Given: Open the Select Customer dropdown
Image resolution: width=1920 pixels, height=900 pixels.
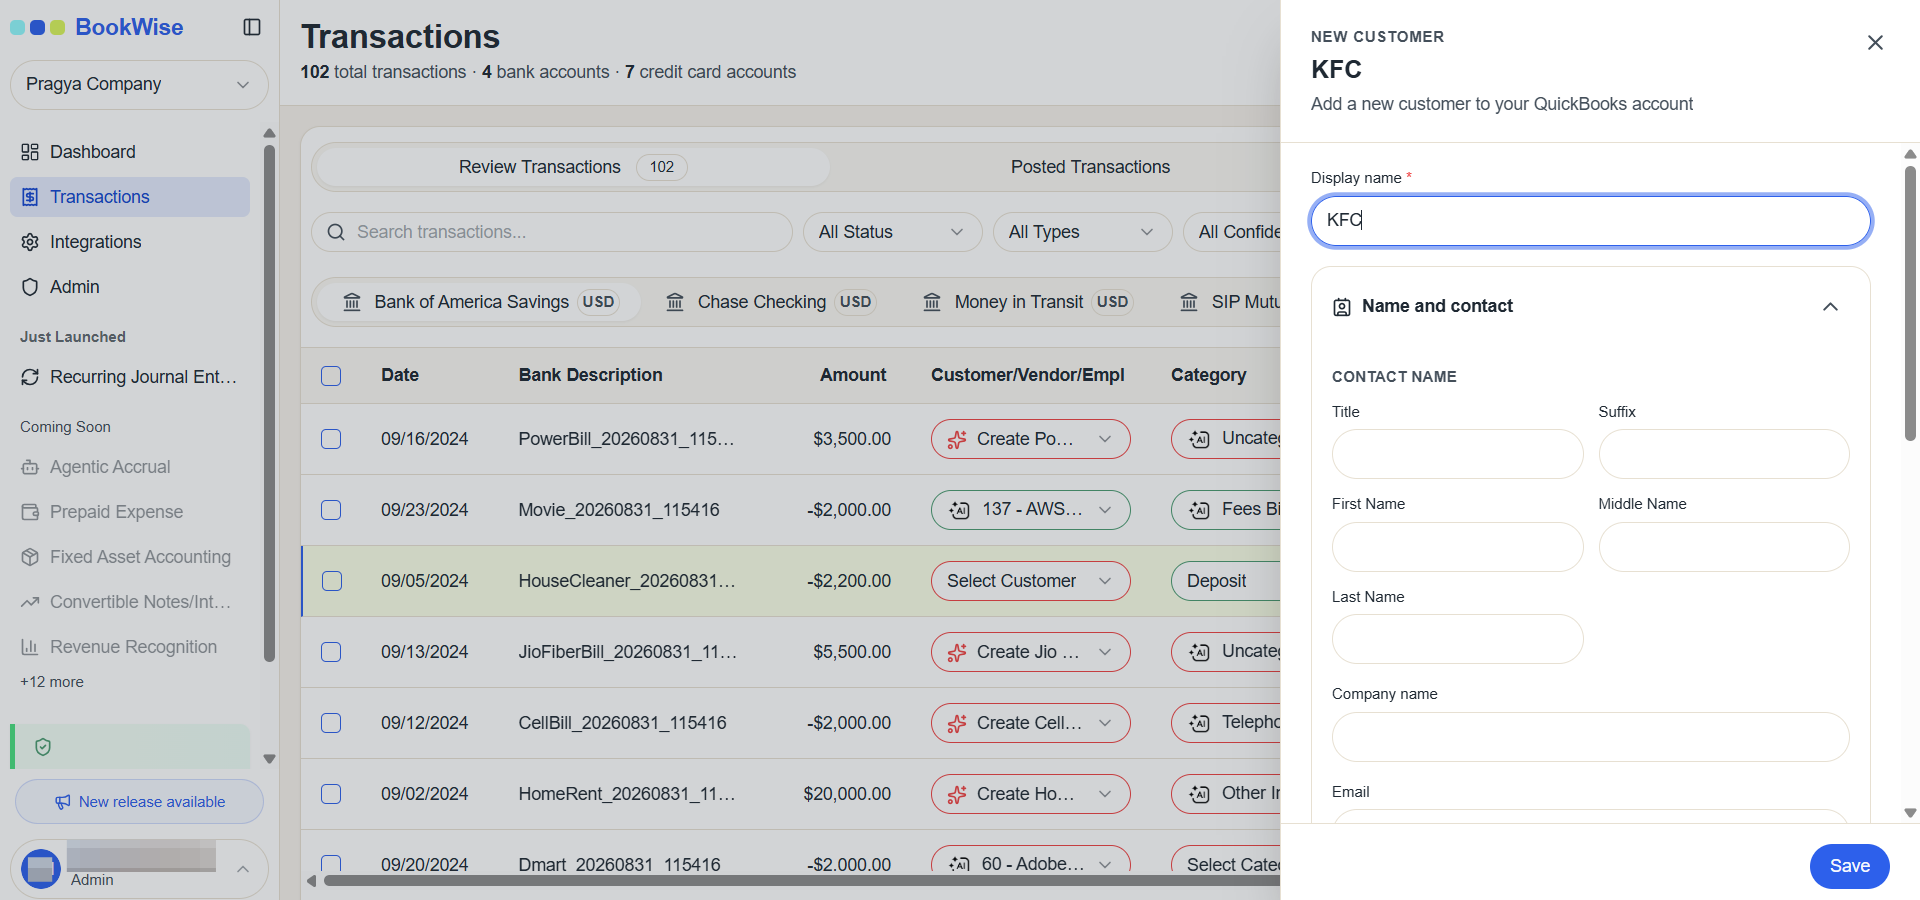Looking at the screenshot, I should pyautogui.click(x=1030, y=581).
